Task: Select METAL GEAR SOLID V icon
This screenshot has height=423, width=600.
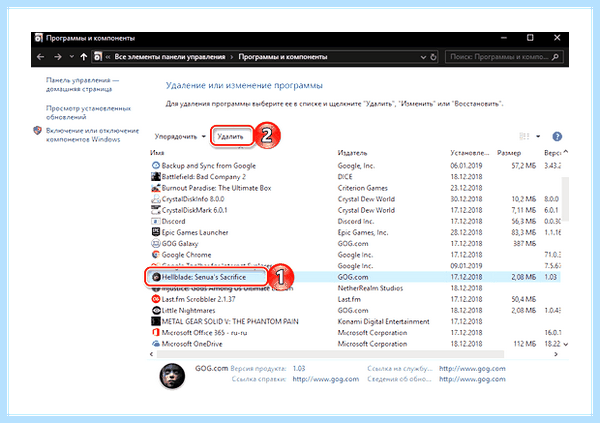Action: click(x=156, y=321)
